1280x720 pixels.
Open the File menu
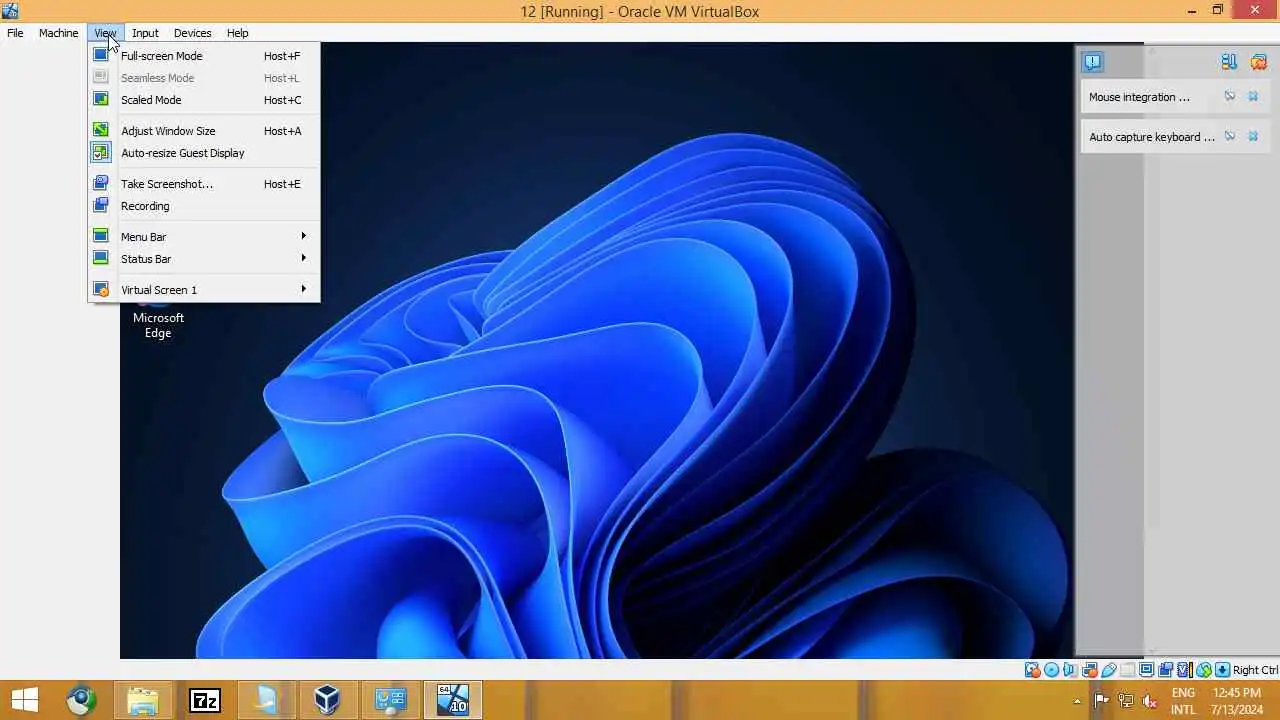(15, 33)
